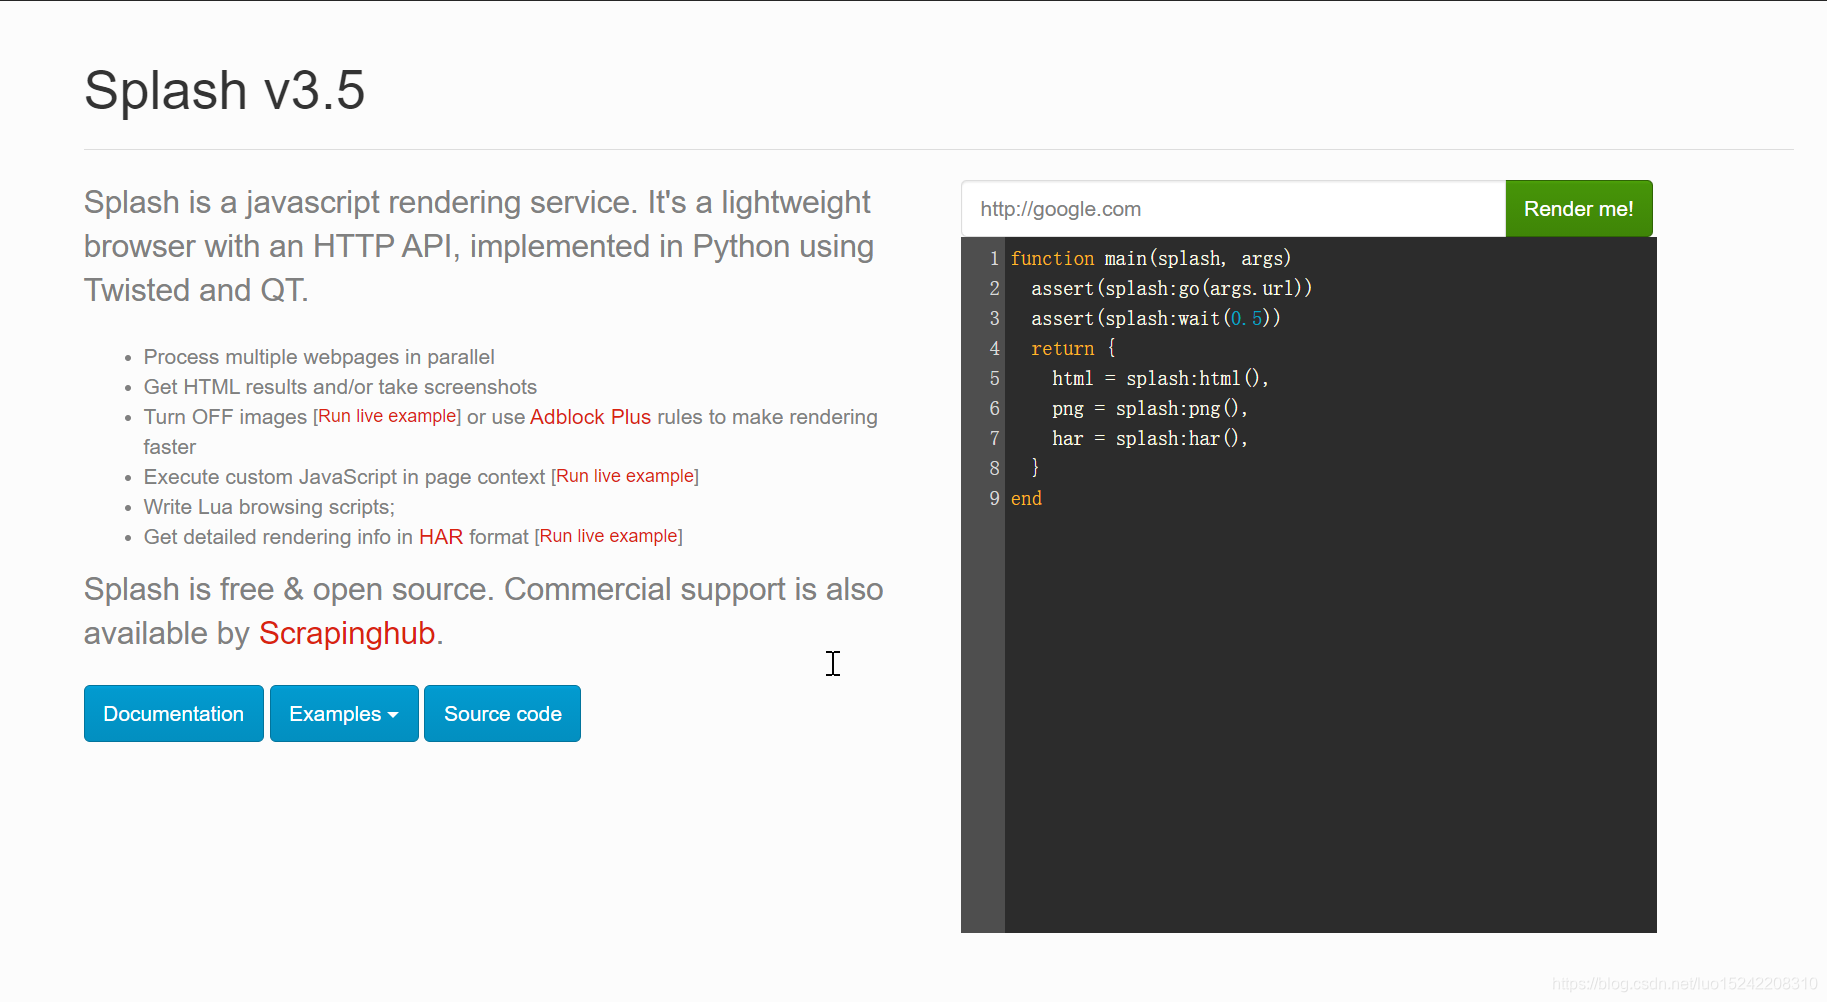Open the Adblock Plus link
Image resolution: width=1827 pixels, height=1002 pixels.
[590, 417]
